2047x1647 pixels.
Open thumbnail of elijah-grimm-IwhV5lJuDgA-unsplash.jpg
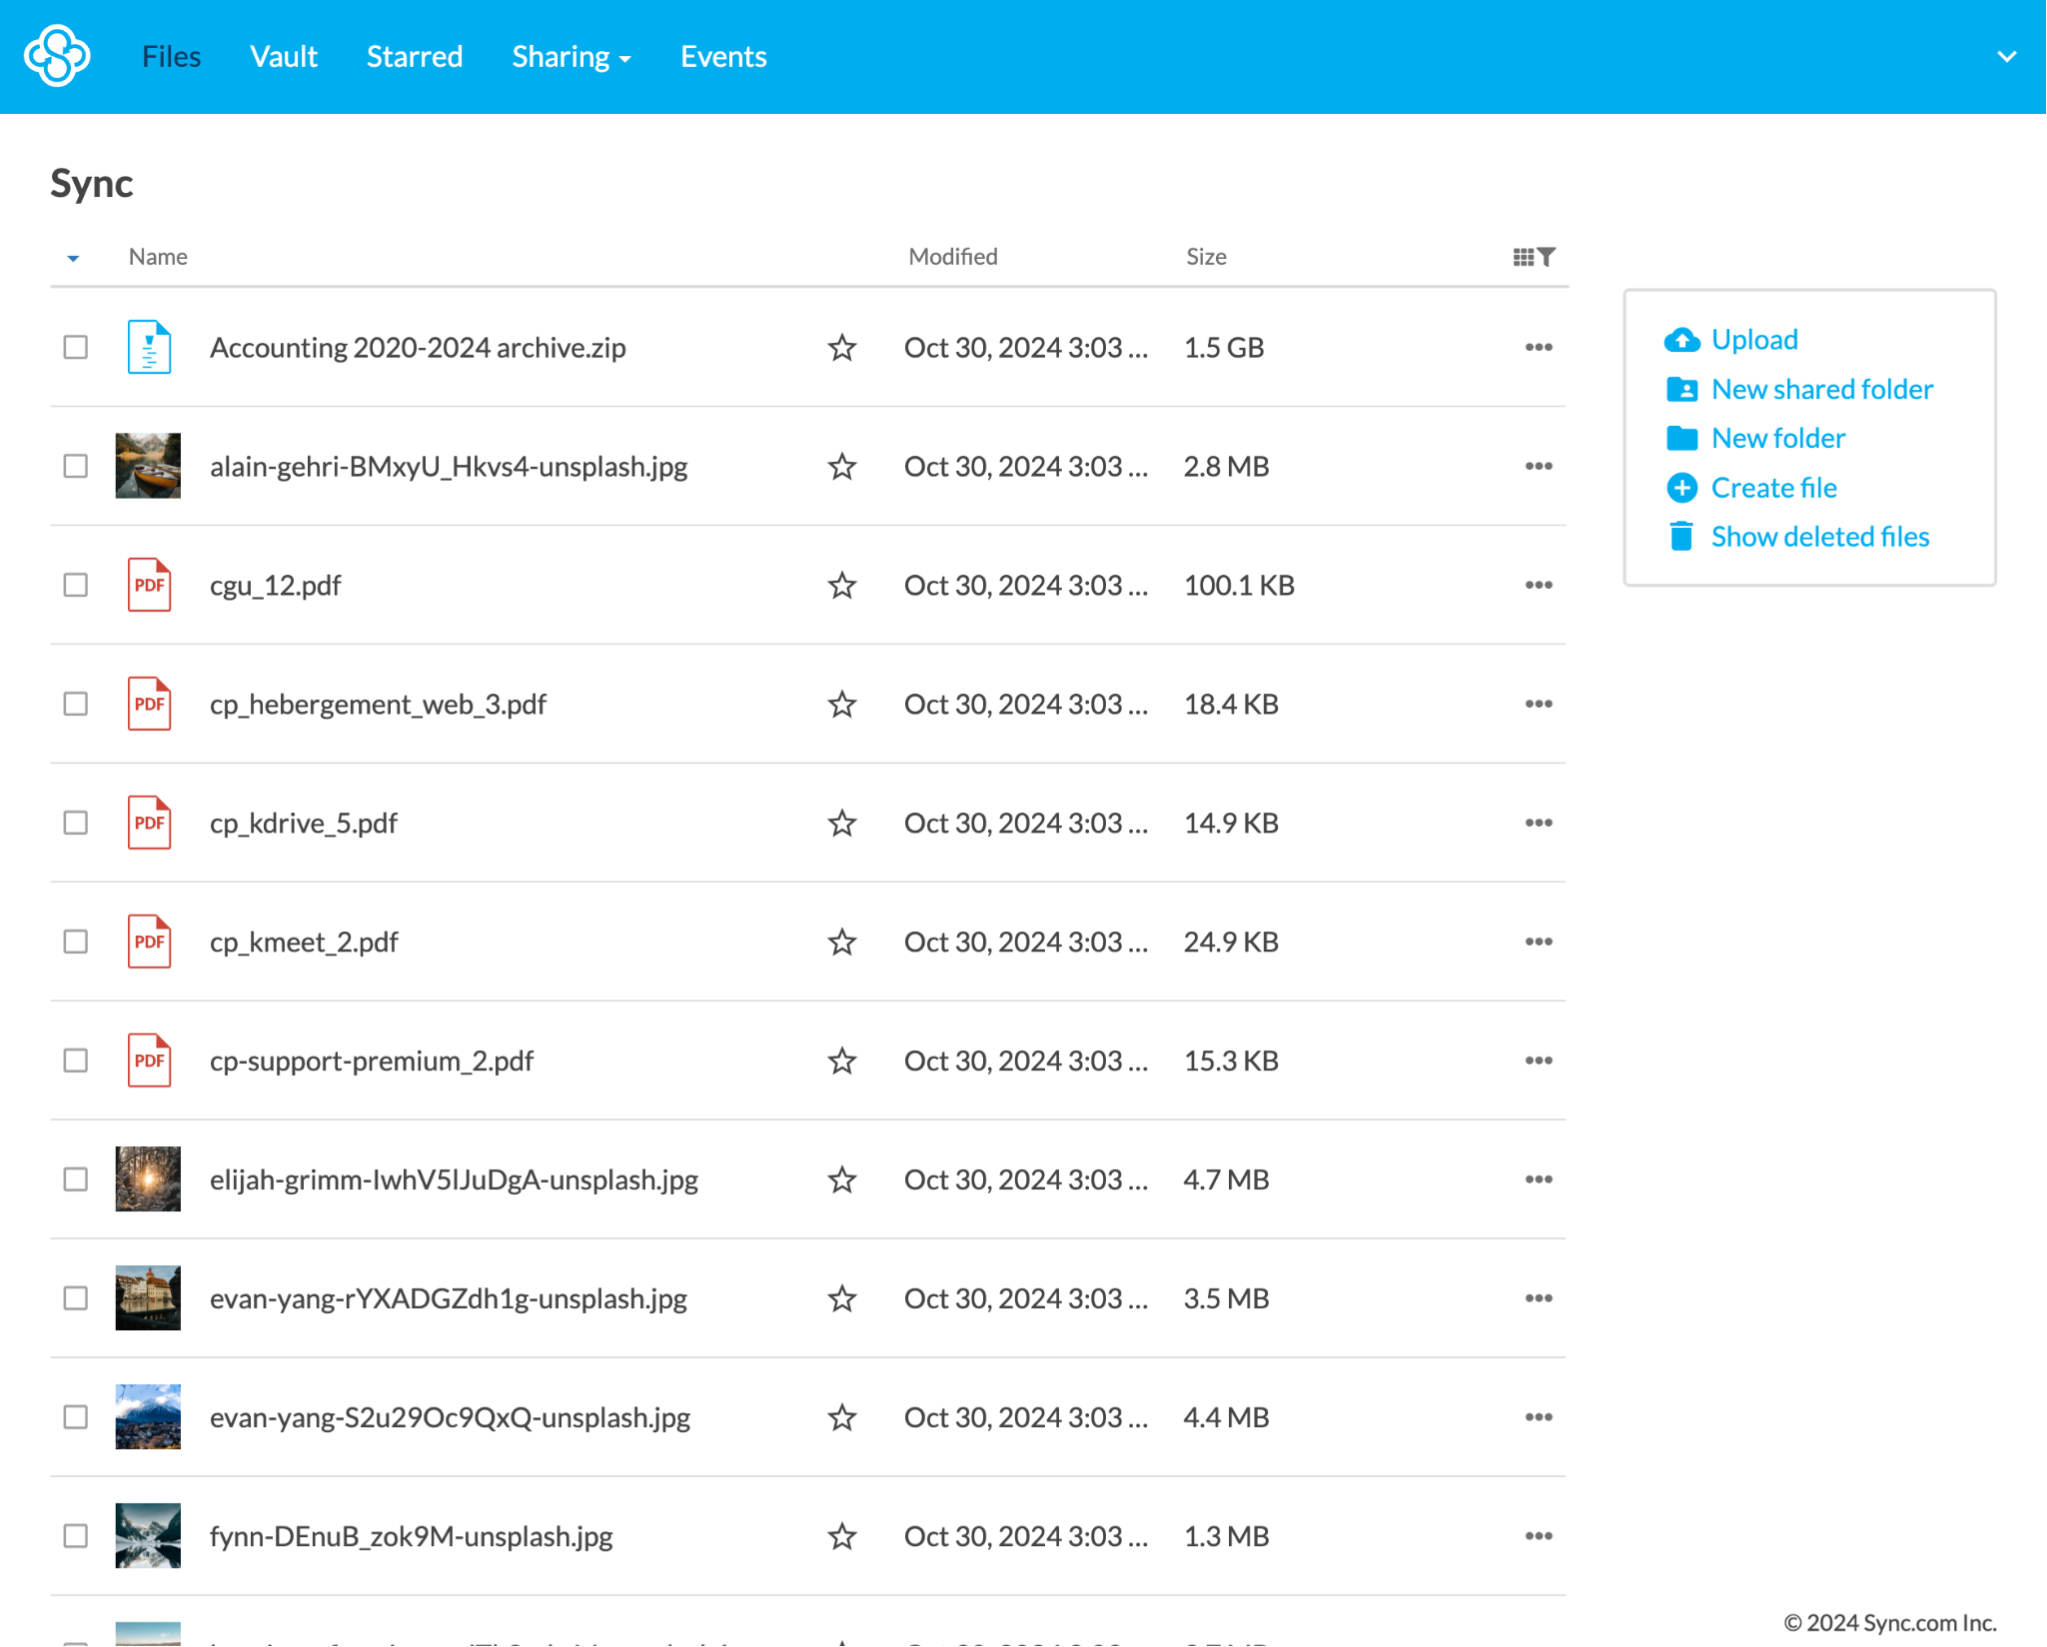(x=148, y=1179)
